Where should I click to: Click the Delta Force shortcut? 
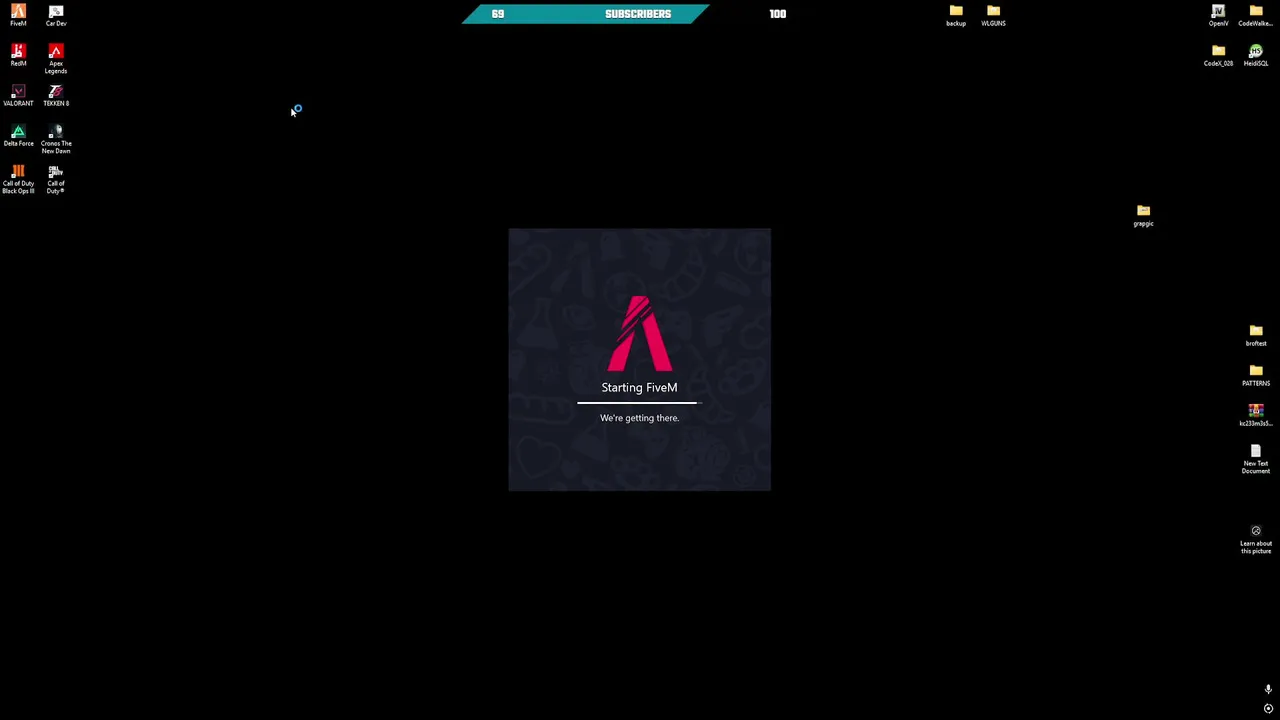click(x=18, y=135)
